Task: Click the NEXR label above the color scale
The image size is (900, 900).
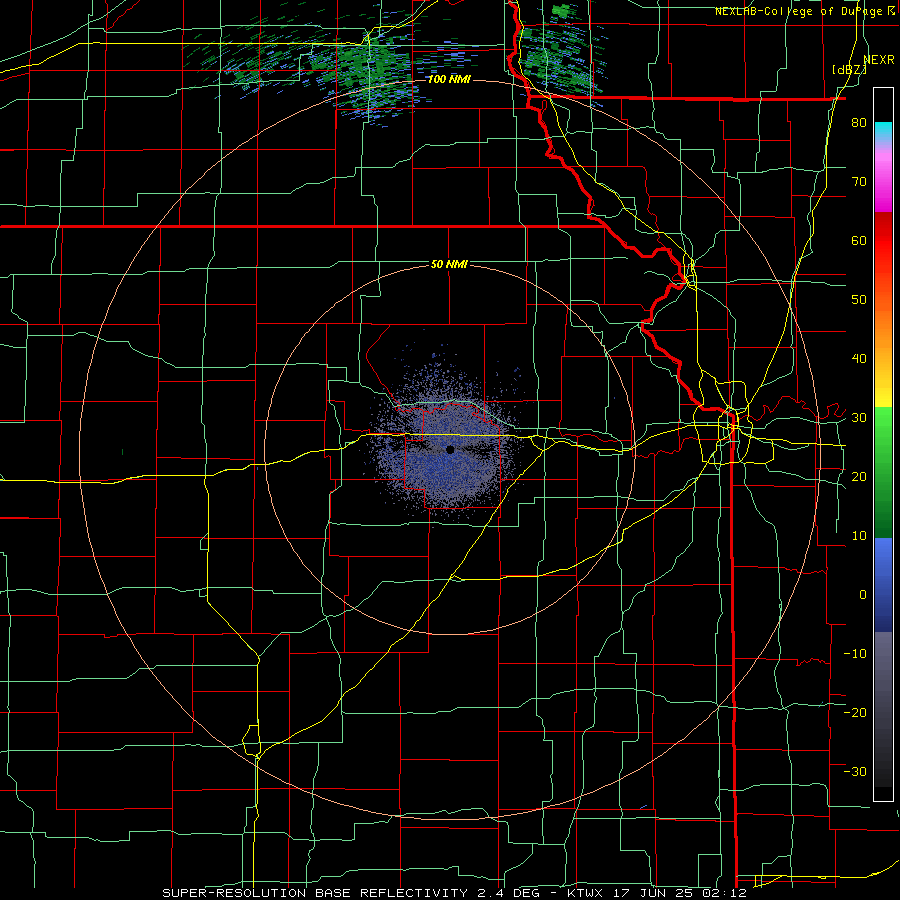Action: tap(878, 60)
